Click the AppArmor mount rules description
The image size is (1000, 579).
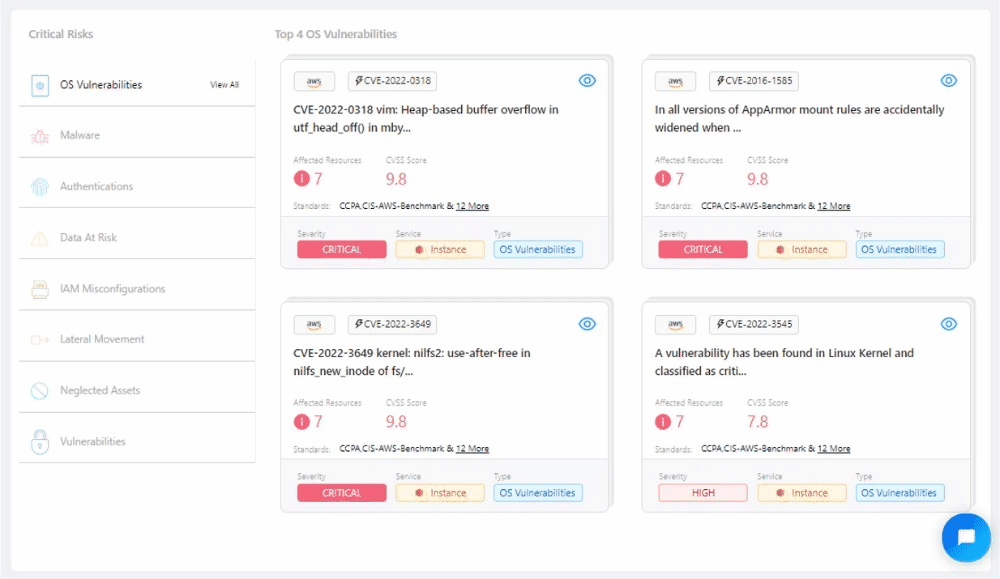[x=799, y=119]
